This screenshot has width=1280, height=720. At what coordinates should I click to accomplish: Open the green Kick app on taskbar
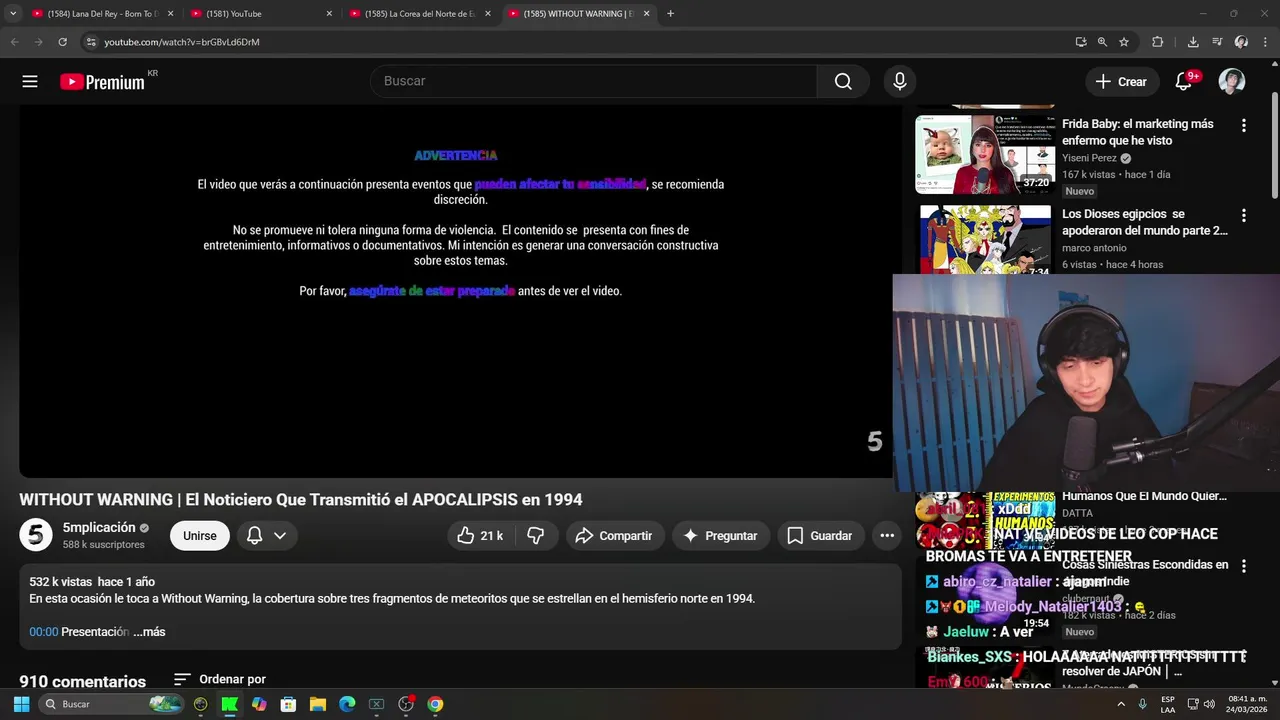[x=229, y=704]
